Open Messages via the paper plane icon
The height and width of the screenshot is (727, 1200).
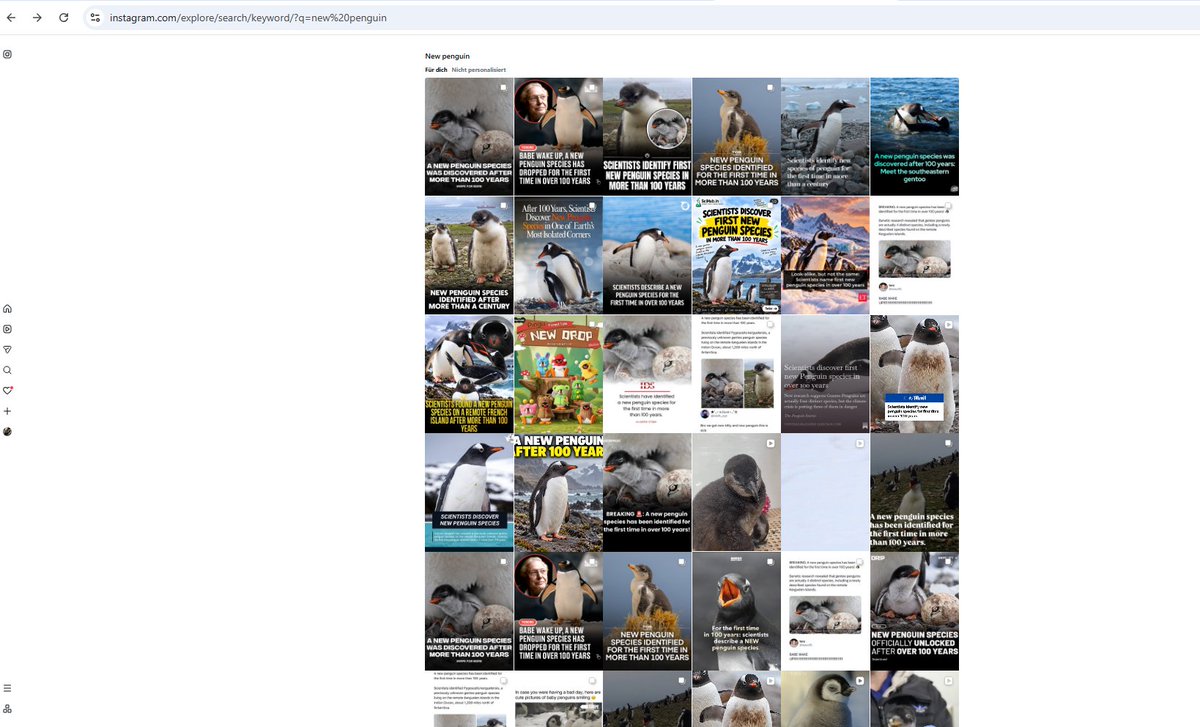point(7,349)
